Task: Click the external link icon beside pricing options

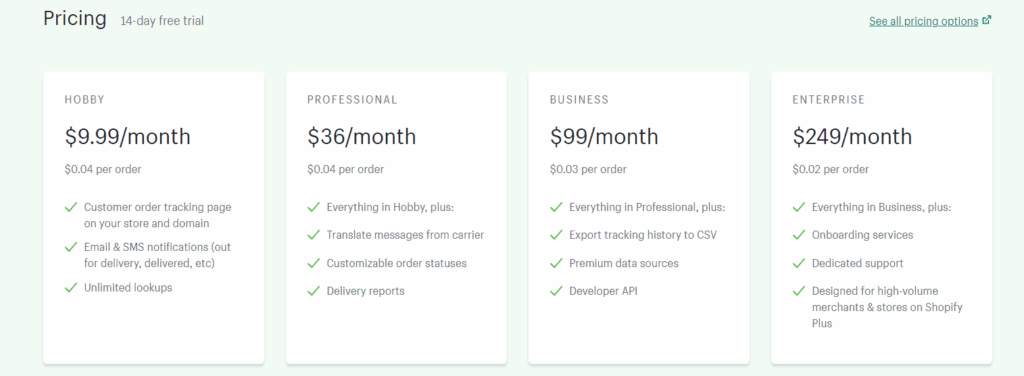Action: coord(987,20)
